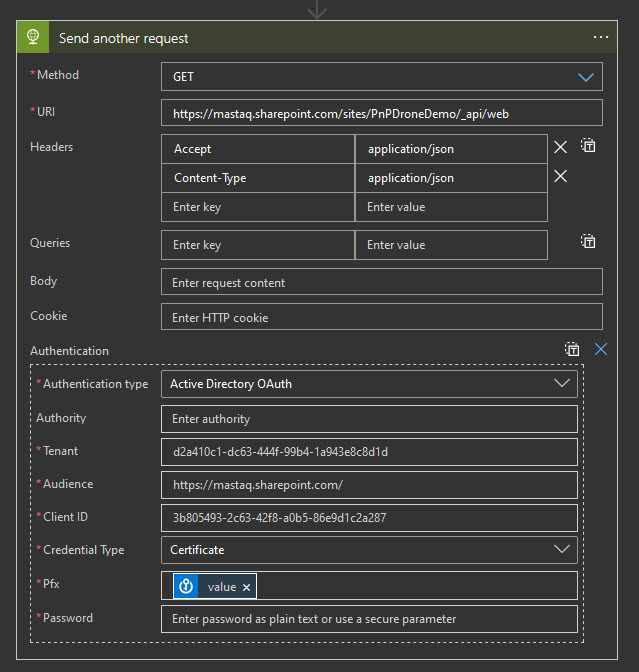The height and width of the screenshot is (672, 639).
Task: Remove the Pfx value token
Action: (x=247, y=587)
